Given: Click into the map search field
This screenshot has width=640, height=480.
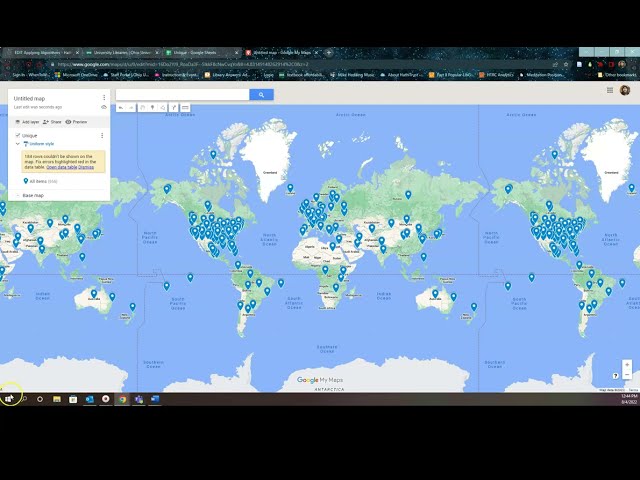Looking at the screenshot, I should 182,95.
